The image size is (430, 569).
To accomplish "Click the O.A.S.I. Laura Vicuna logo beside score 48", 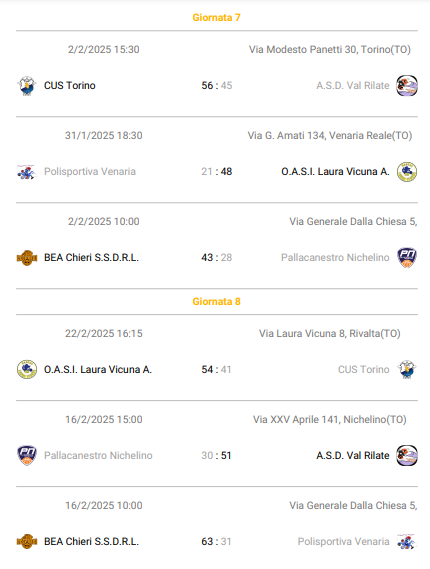I will point(407,172).
